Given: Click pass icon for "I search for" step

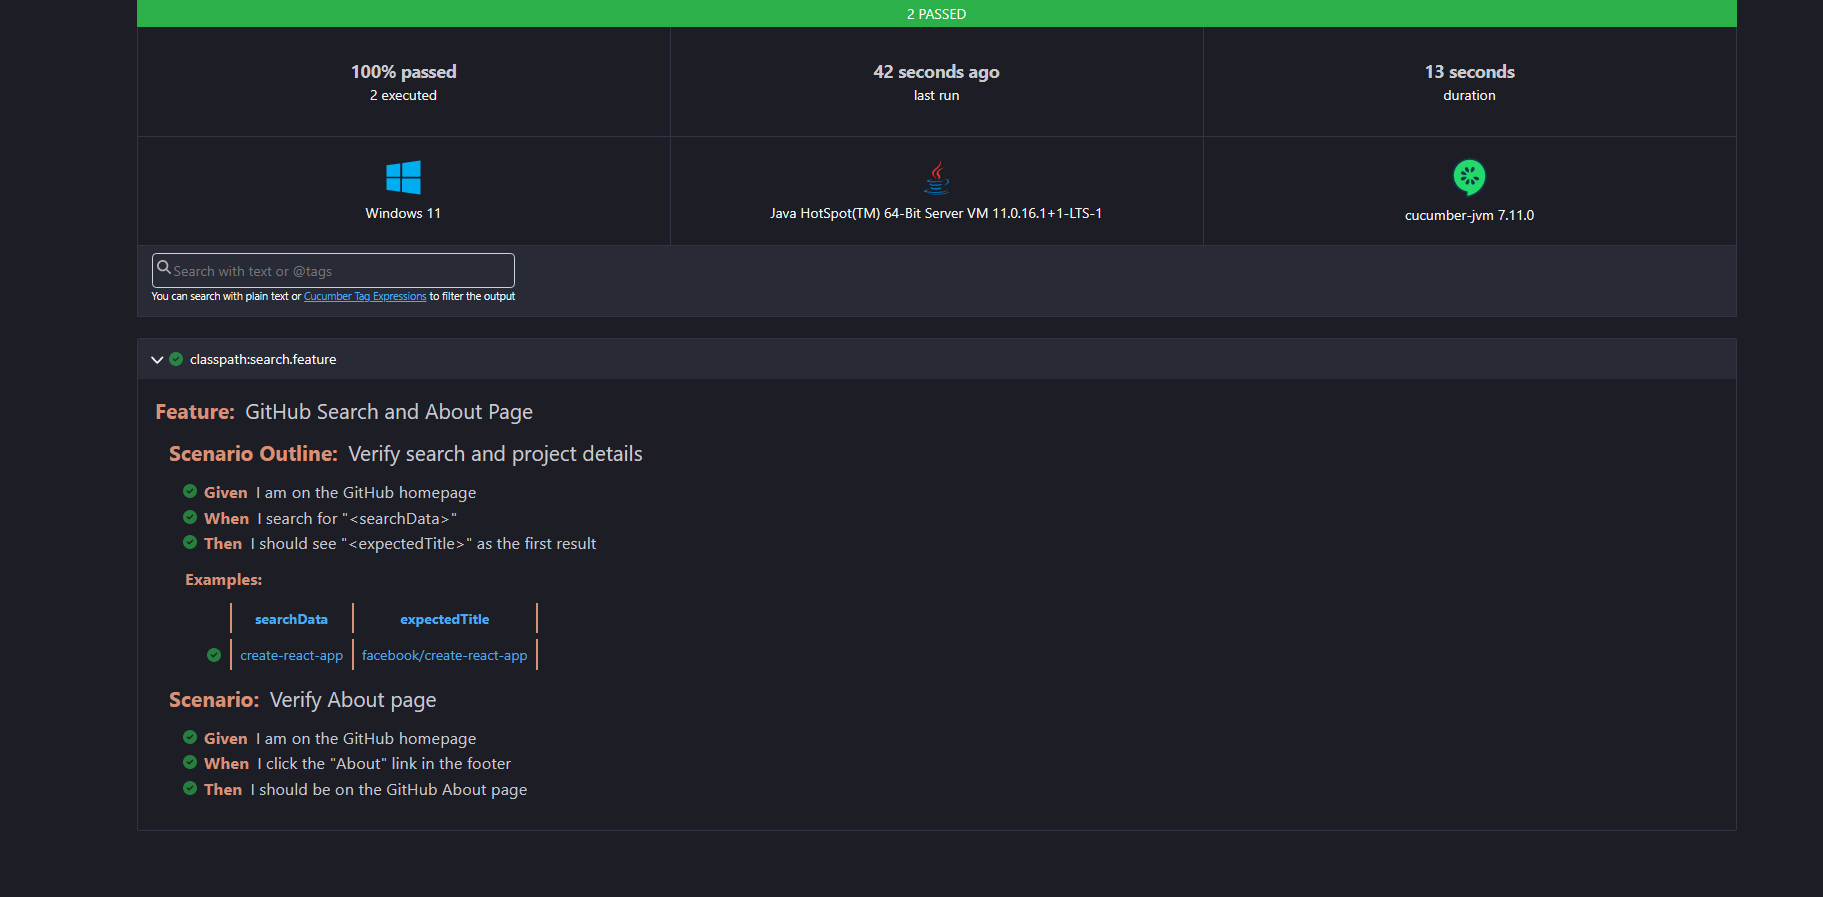Looking at the screenshot, I should coord(190,517).
